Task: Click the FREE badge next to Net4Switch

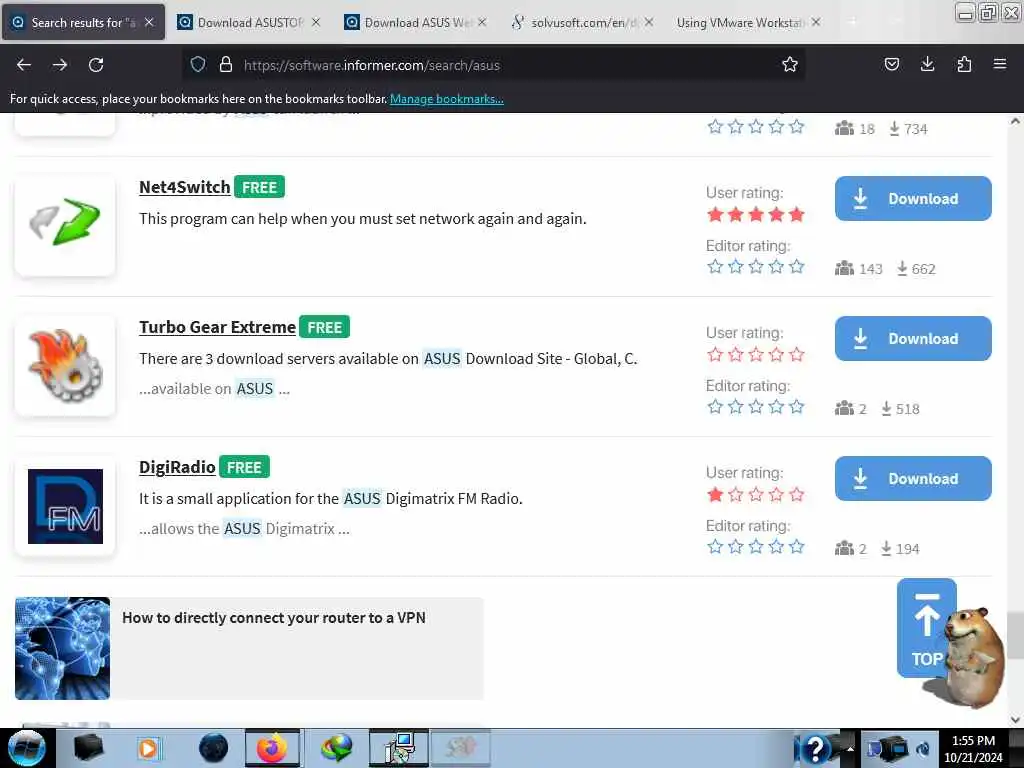Action: [259, 187]
